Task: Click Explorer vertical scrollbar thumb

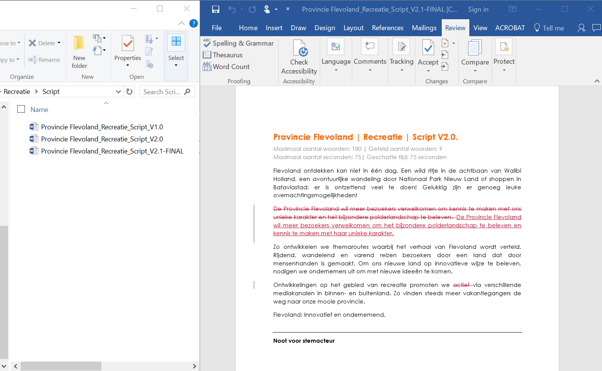Action: [3, 292]
